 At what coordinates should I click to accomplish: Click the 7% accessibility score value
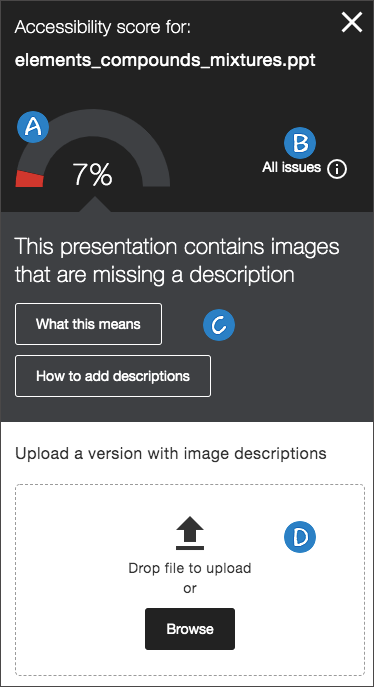[x=92, y=174]
